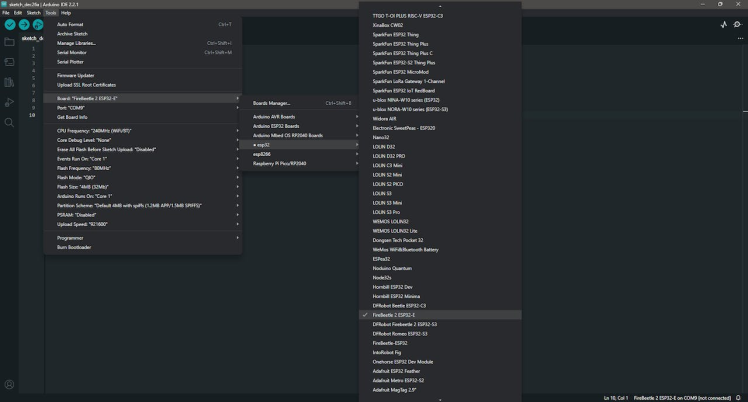Select the checked FireBeetle 2 ESP32-E board
748x402 pixels.
(x=400, y=314)
